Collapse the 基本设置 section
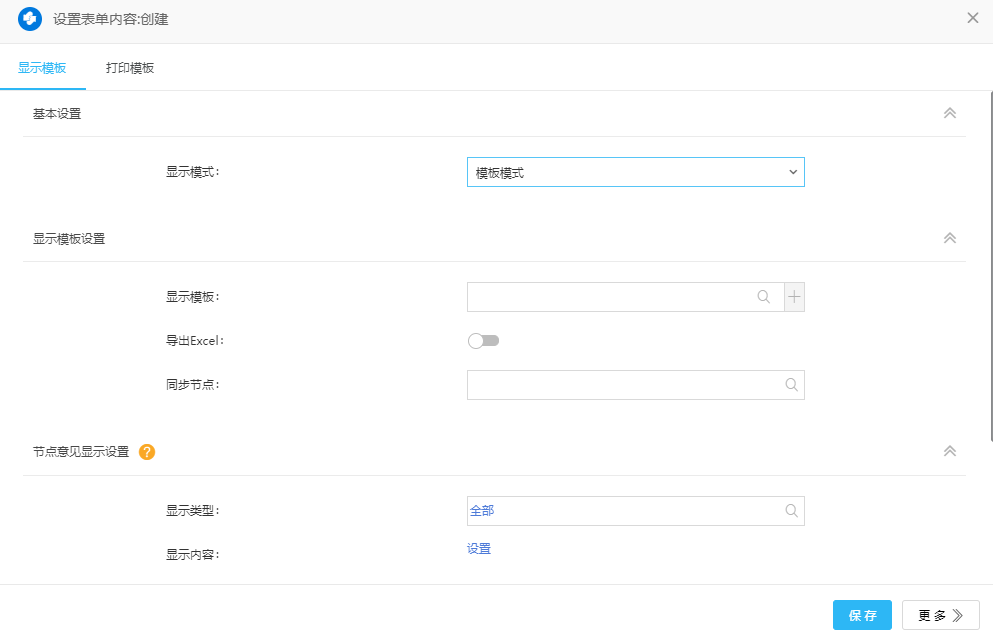The image size is (993, 633). coord(950,114)
